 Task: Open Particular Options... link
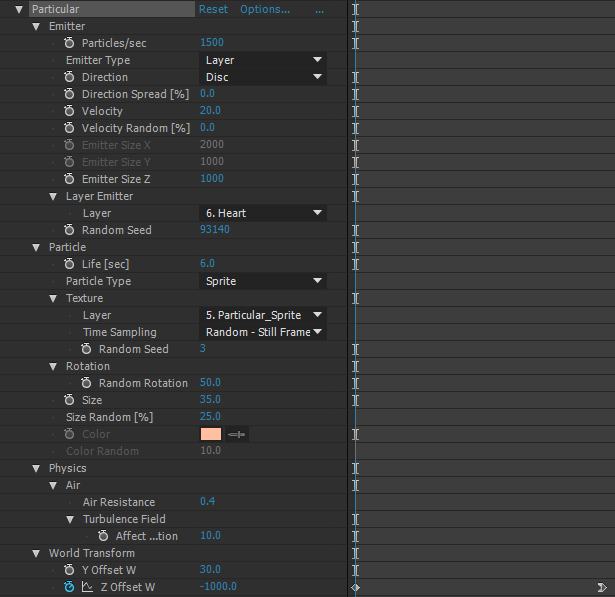point(265,9)
